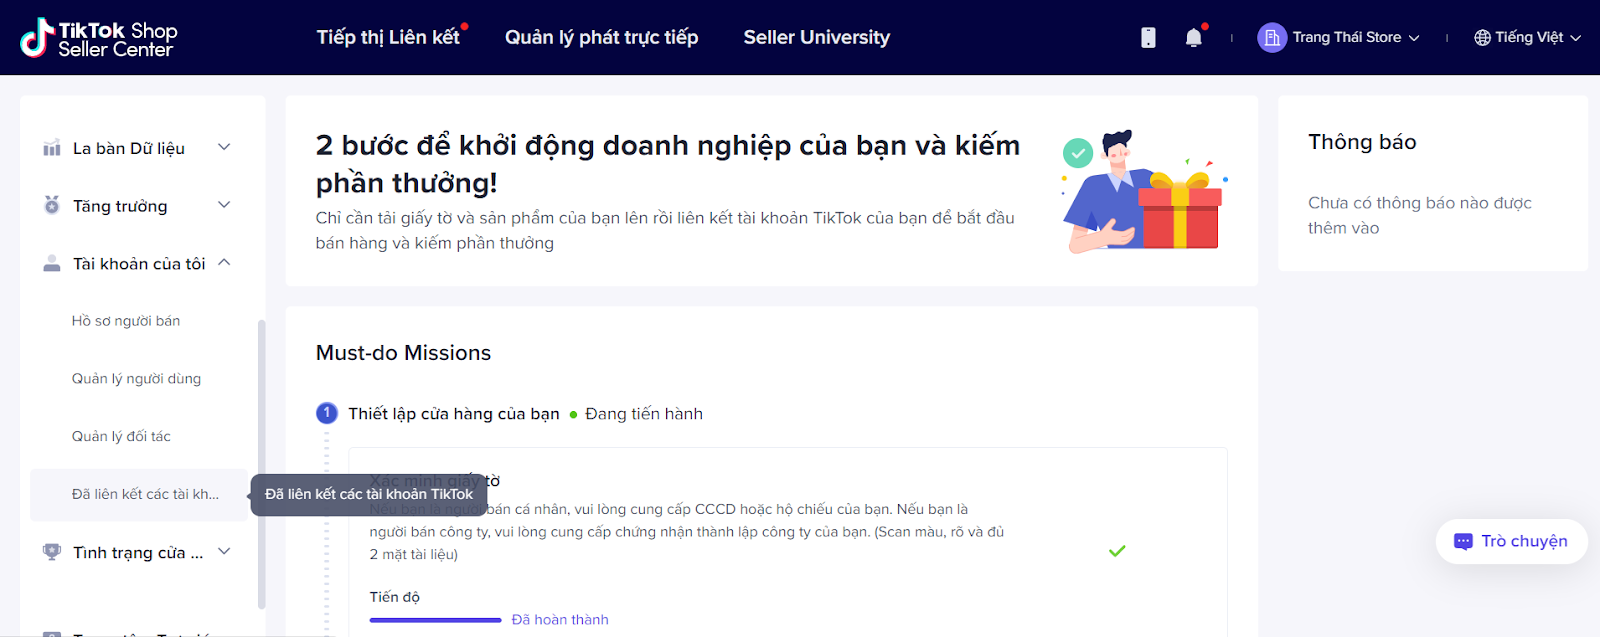Click the Trang Thái Store avatar icon
Viewport: 1600px width, 637px height.
[1272, 38]
